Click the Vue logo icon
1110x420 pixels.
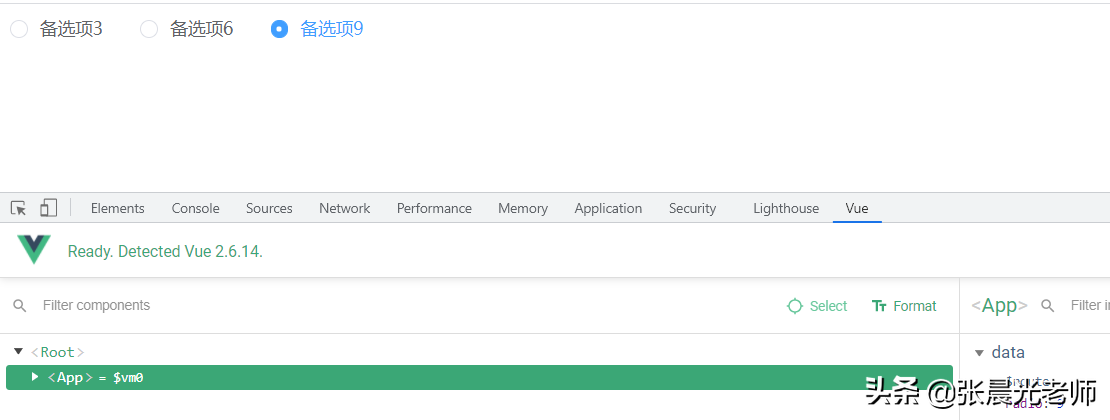[34, 250]
